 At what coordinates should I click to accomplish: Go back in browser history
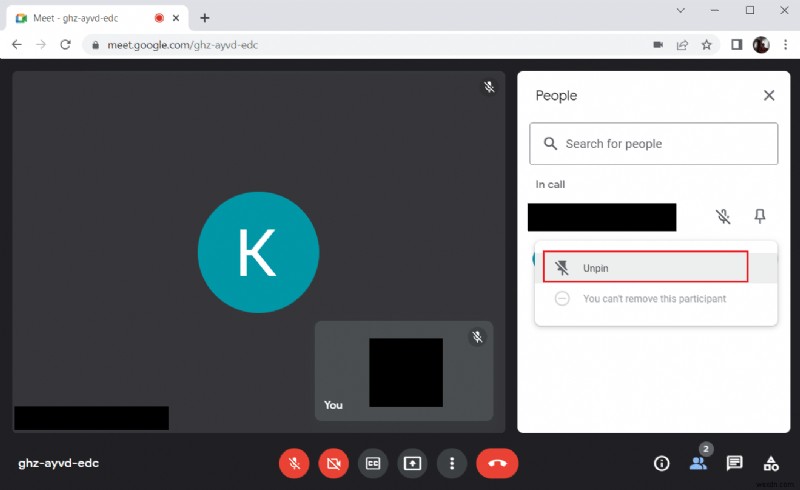tap(17, 45)
